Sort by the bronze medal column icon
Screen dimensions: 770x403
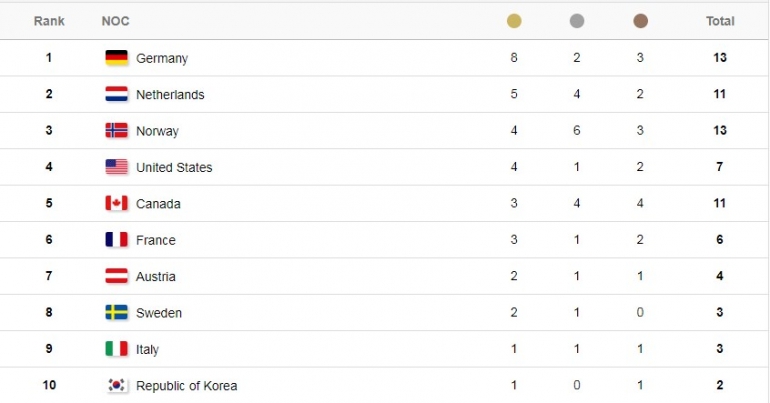click(640, 21)
